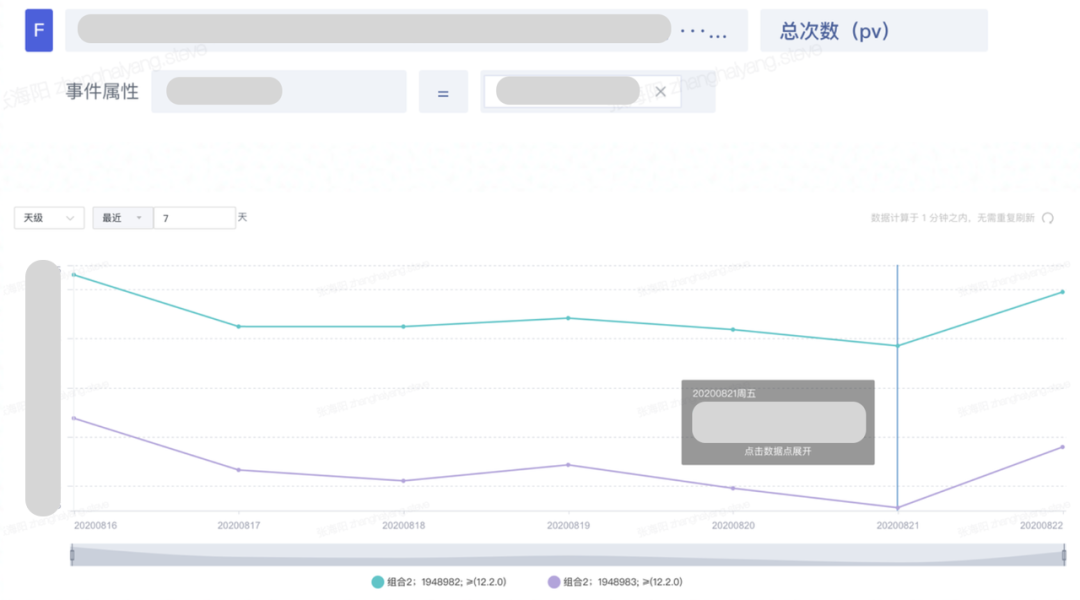Click the 20200816 axis label
Screen dimensions: 1080x600
point(96,525)
